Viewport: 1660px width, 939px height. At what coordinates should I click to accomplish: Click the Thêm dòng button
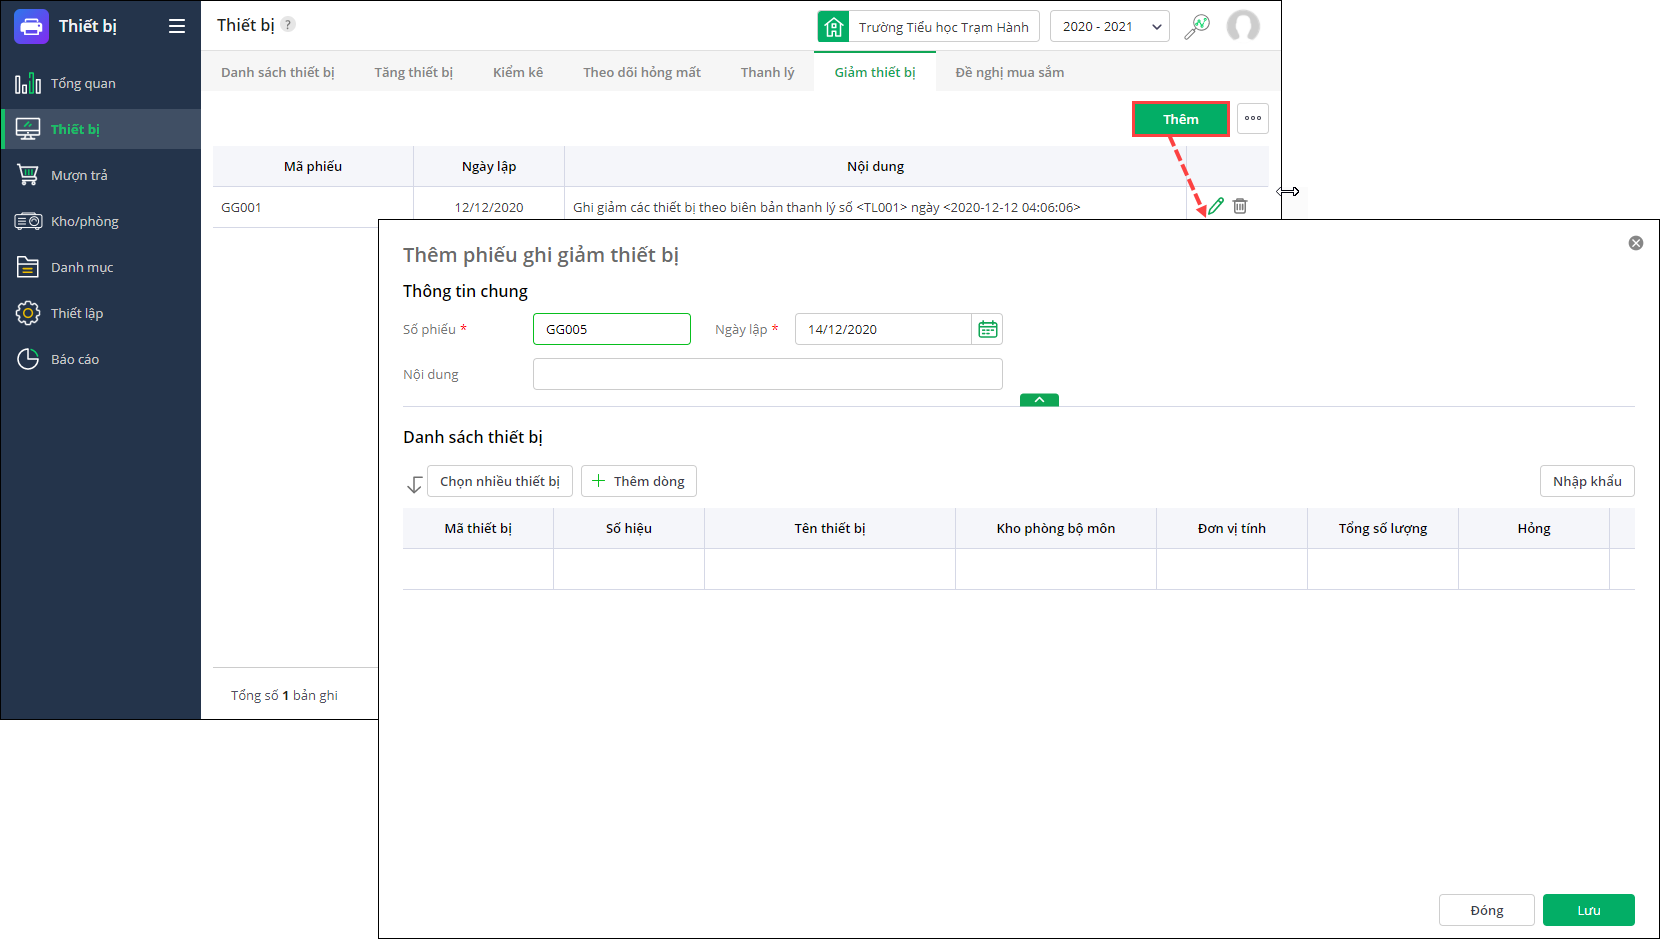coord(639,481)
